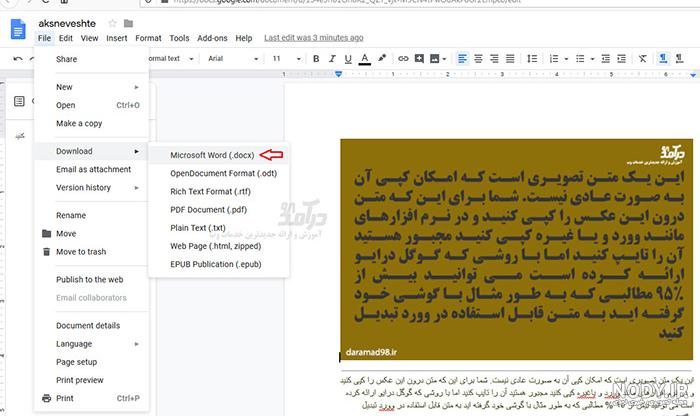700x416 pixels.
Task: Expand the bulleted list options arrow
Action: tap(592, 59)
